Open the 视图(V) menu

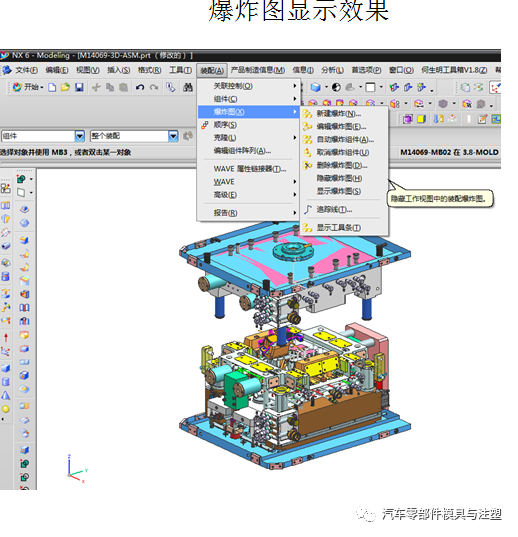coord(88,70)
